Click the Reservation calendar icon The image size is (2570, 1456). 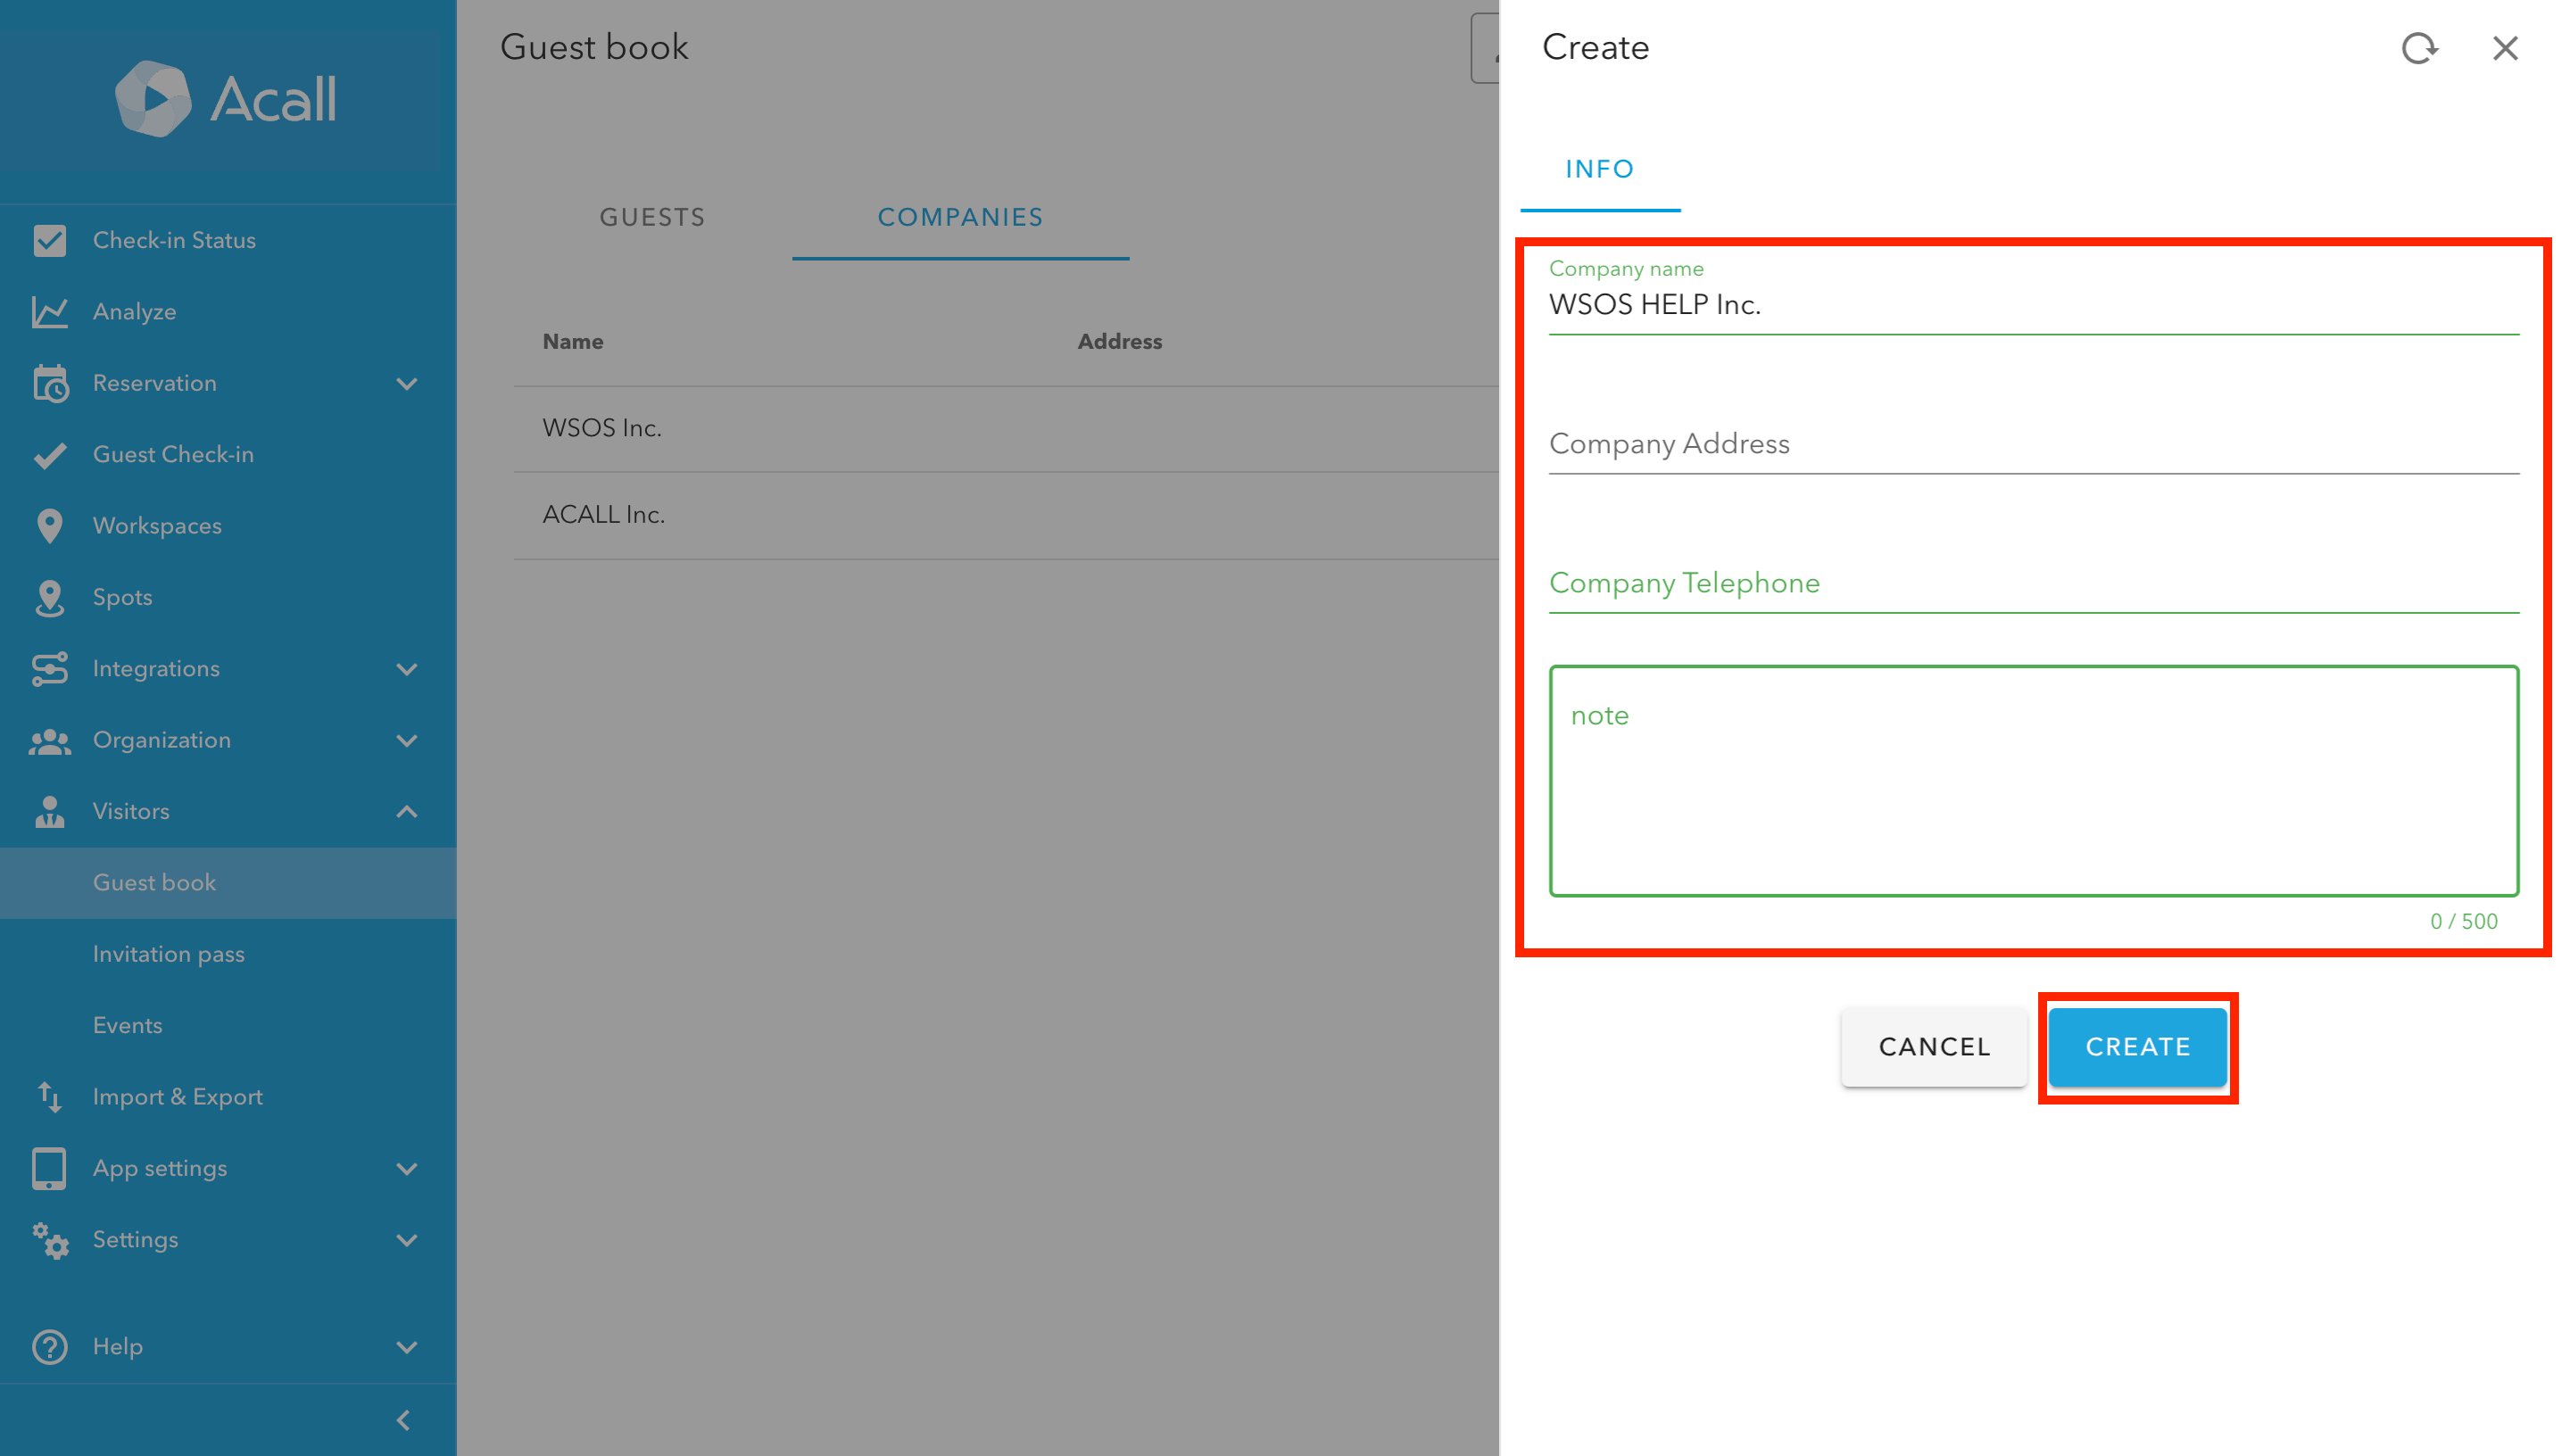49,383
